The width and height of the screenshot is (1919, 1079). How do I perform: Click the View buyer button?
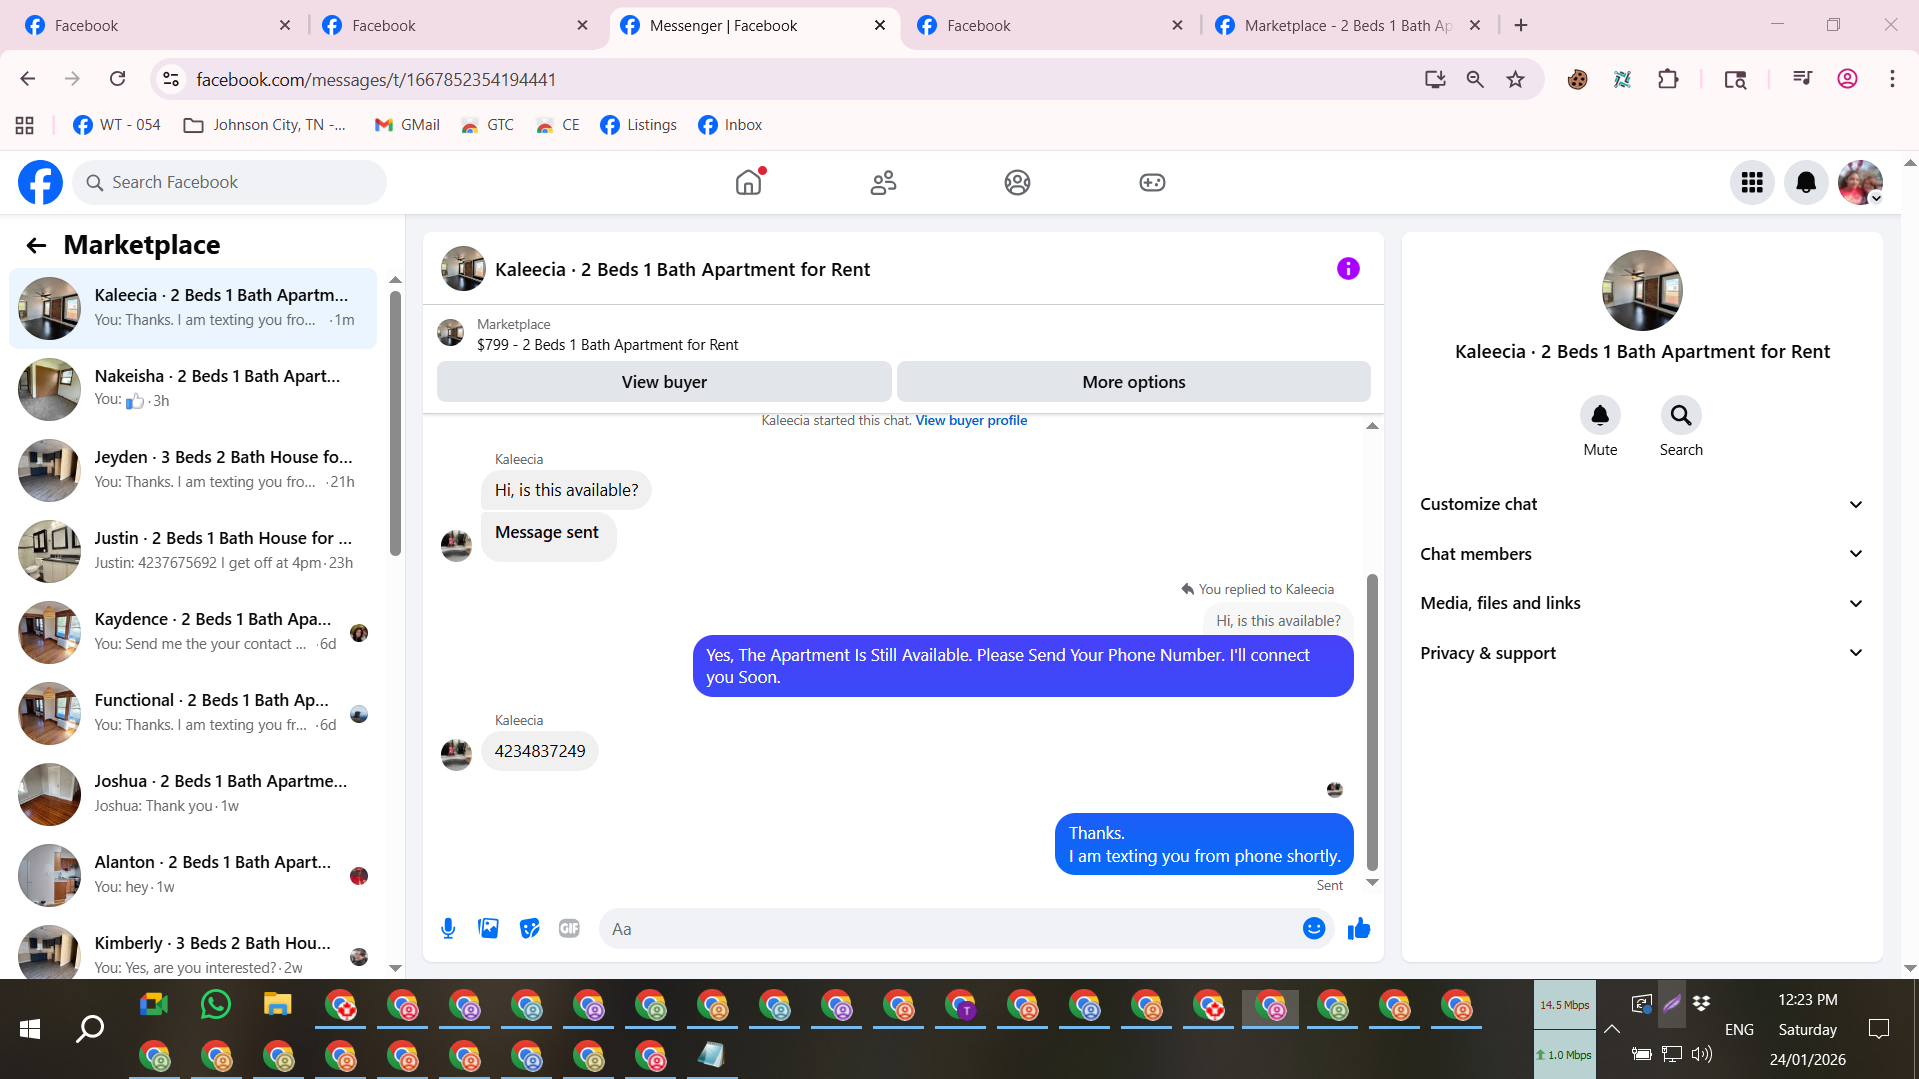coord(664,382)
